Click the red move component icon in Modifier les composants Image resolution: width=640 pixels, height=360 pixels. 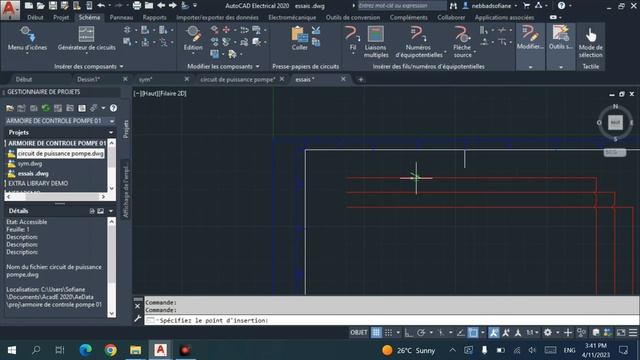pos(226,30)
